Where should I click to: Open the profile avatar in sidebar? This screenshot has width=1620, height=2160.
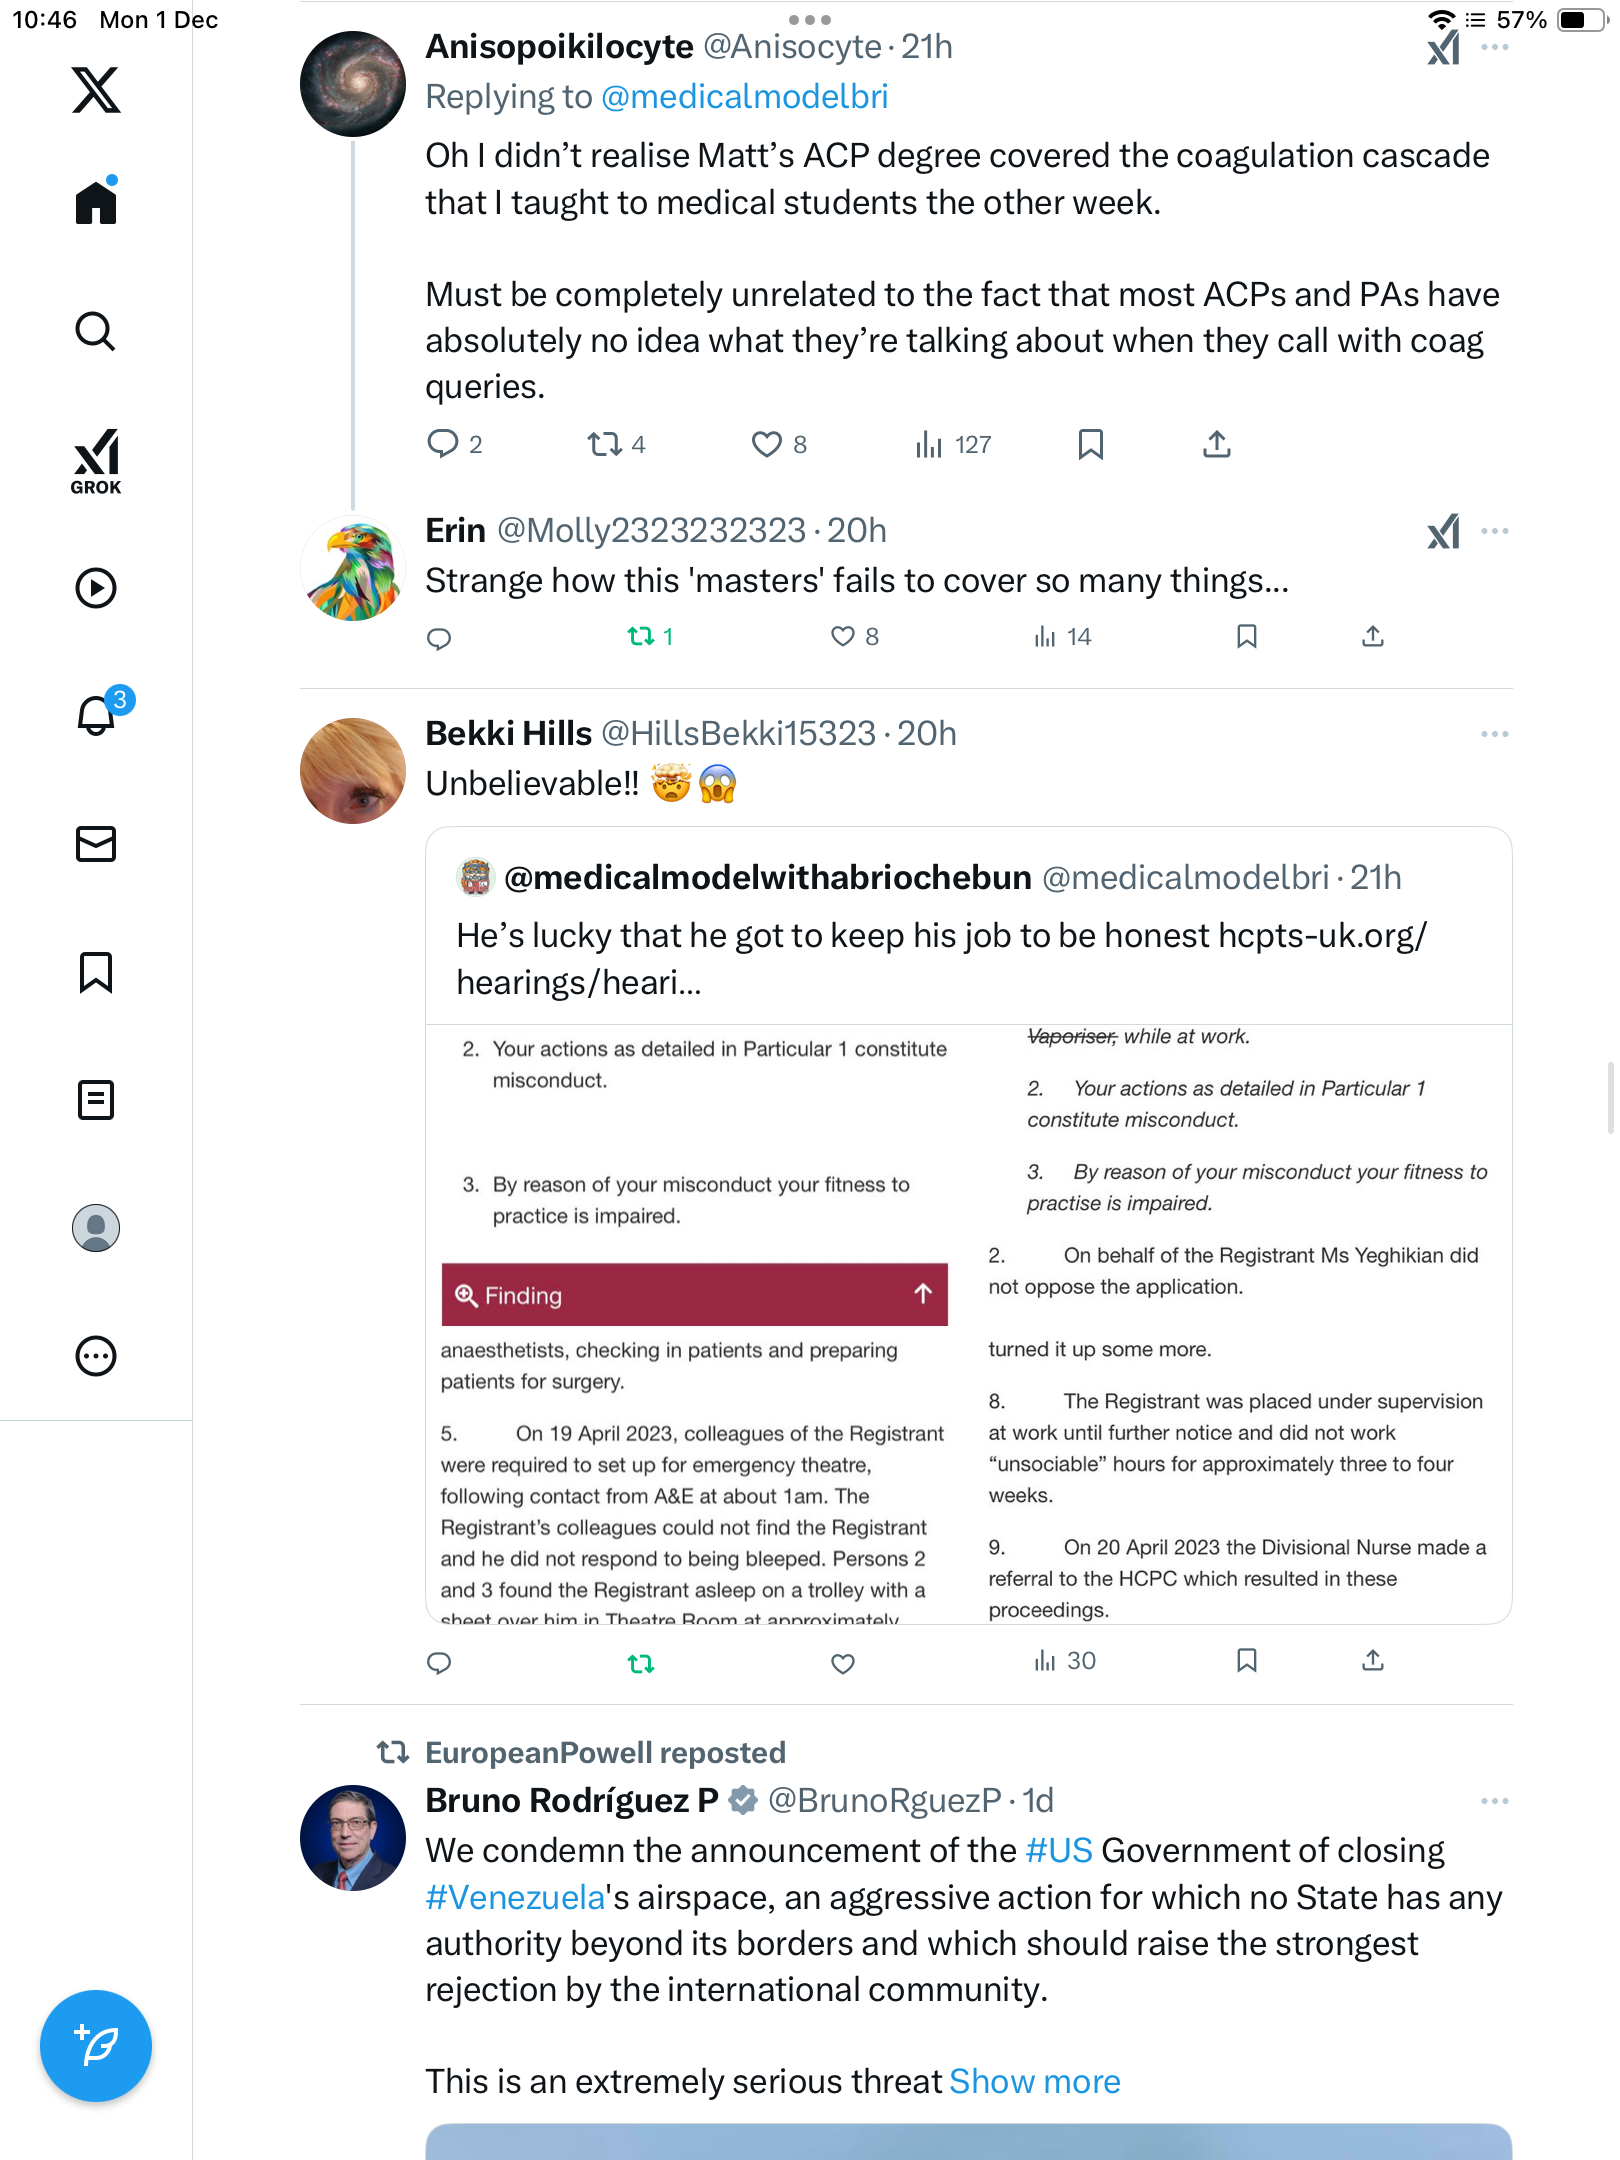point(96,1228)
